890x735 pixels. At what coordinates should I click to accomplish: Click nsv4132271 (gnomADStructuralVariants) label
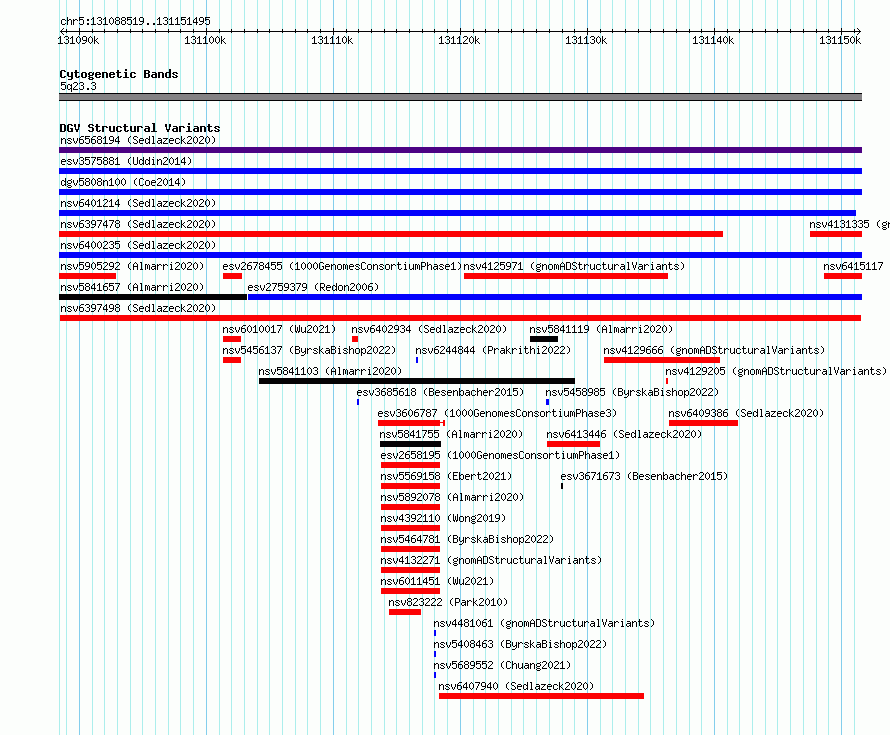coord(492,560)
